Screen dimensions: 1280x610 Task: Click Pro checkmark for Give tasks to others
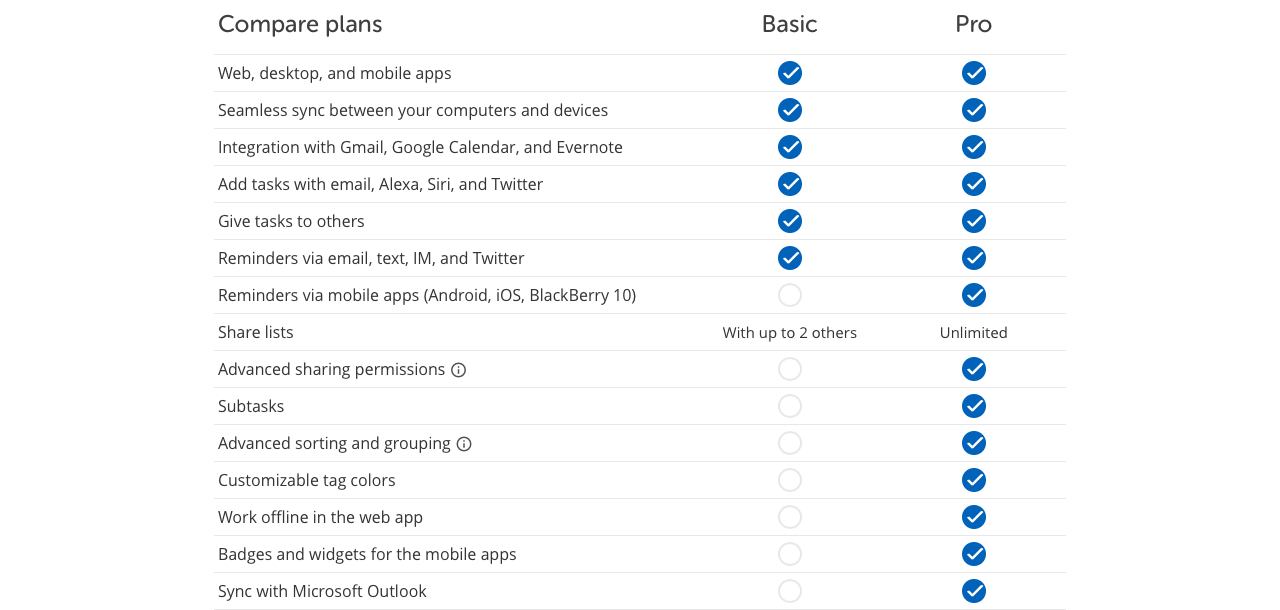(974, 221)
